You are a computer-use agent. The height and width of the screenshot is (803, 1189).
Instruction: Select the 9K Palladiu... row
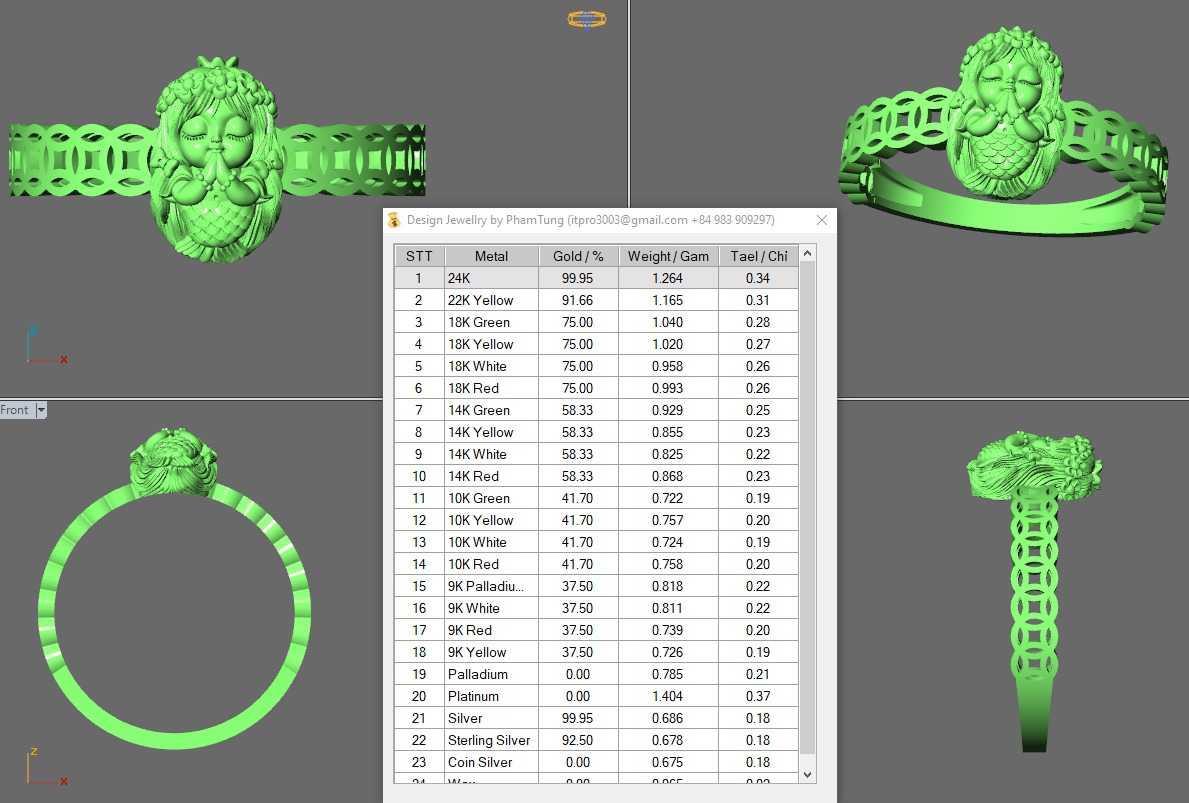pos(596,586)
